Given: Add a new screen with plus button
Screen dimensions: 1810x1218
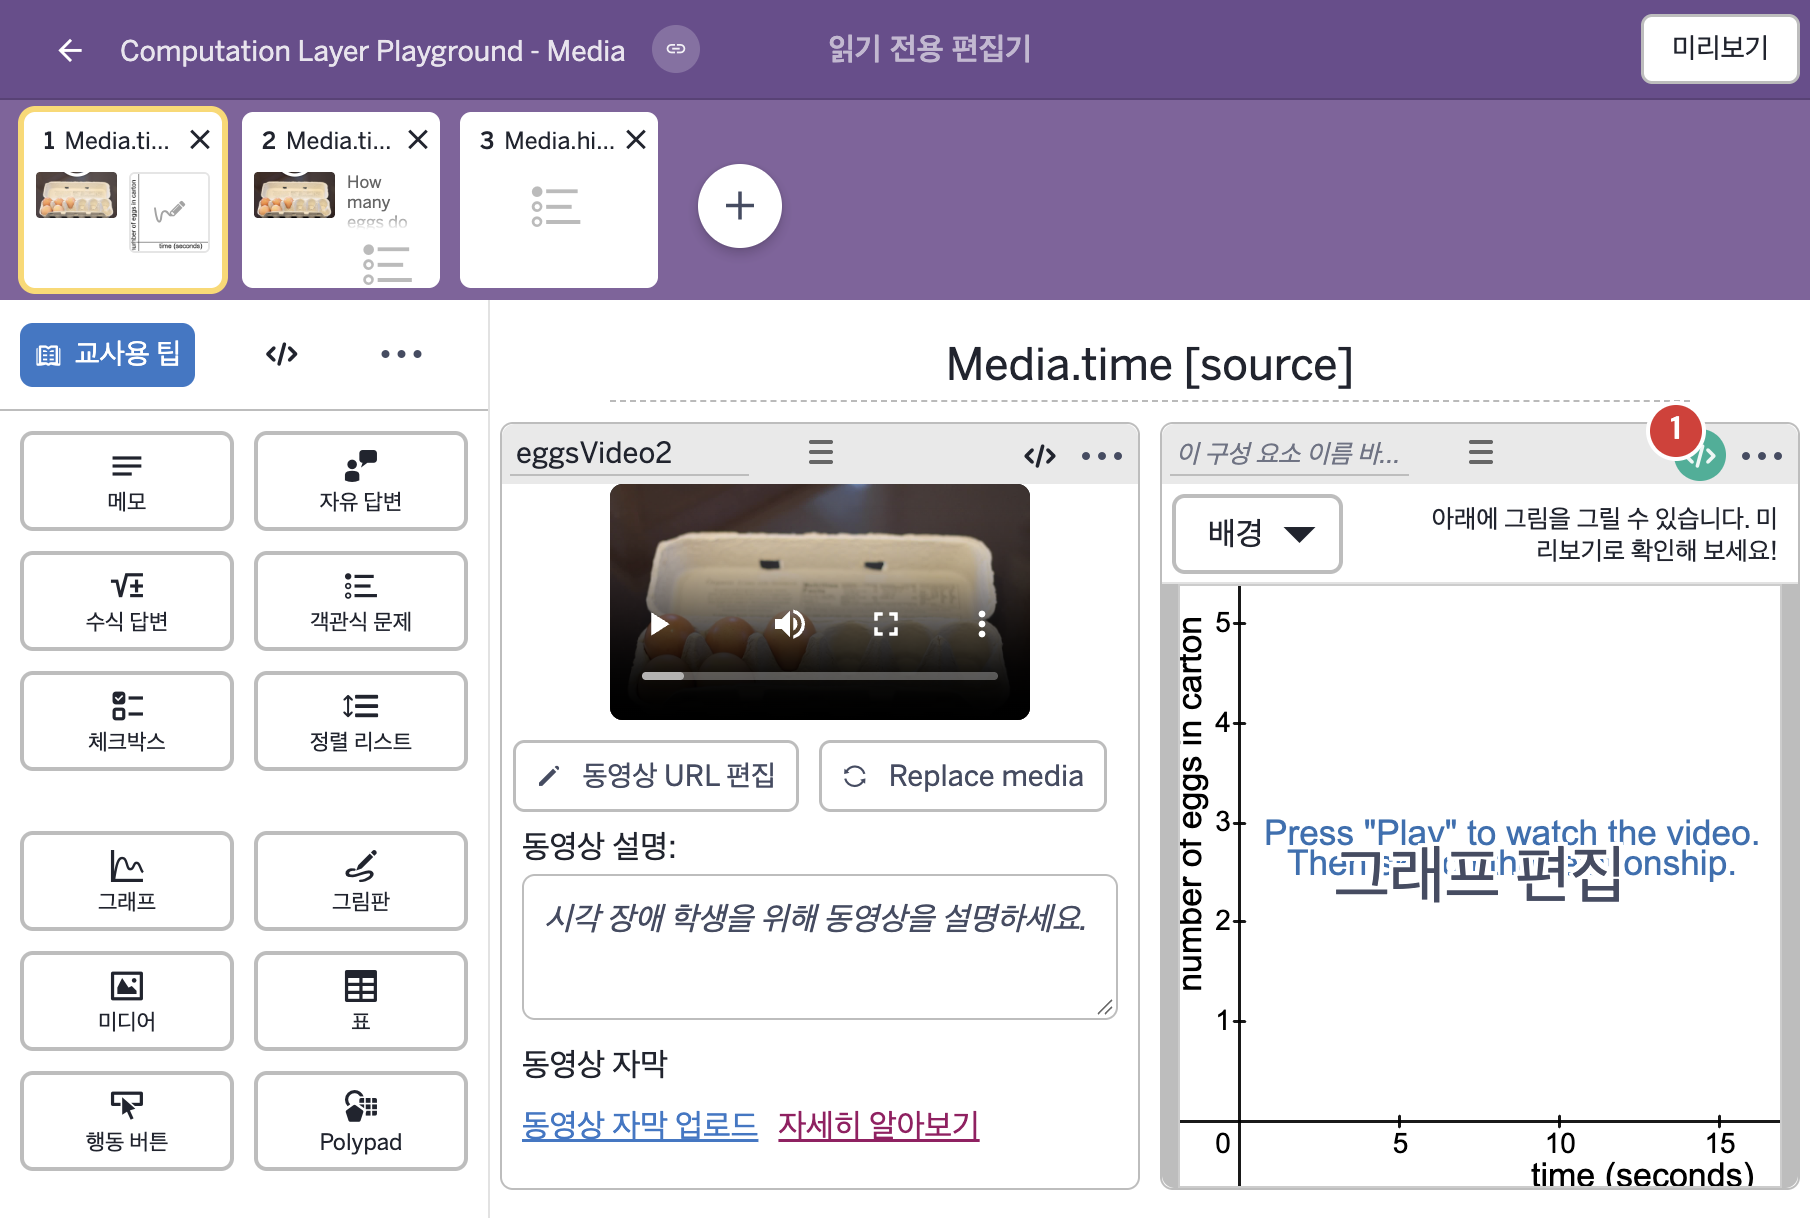Looking at the screenshot, I should 739,206.
